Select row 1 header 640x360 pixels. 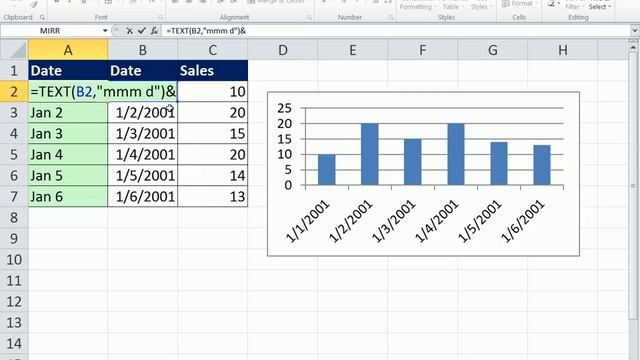pyautogui.click(x=14, y=71)
